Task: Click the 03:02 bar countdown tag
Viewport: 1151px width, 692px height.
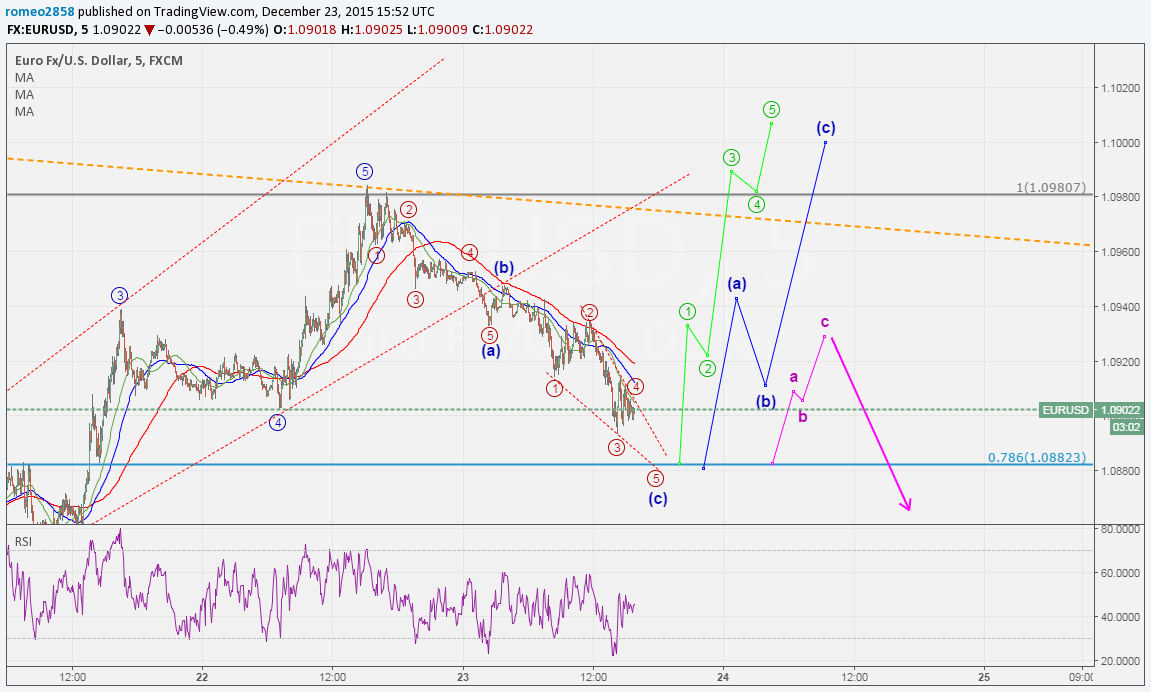Action: click(1126, 426)
